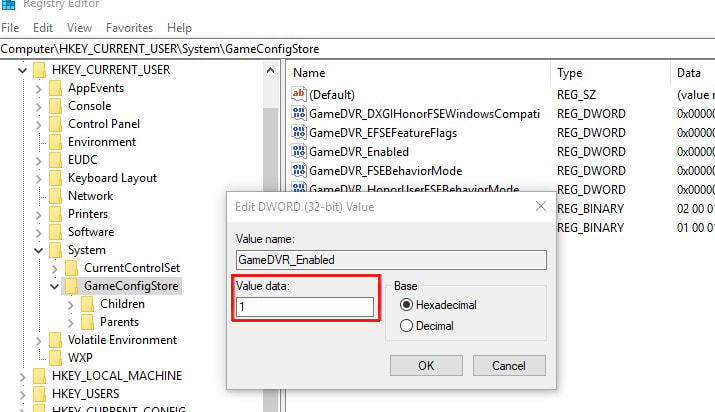Select the Control Panel folder icon
The image size is (715, 412).
[x=55, y=124]
